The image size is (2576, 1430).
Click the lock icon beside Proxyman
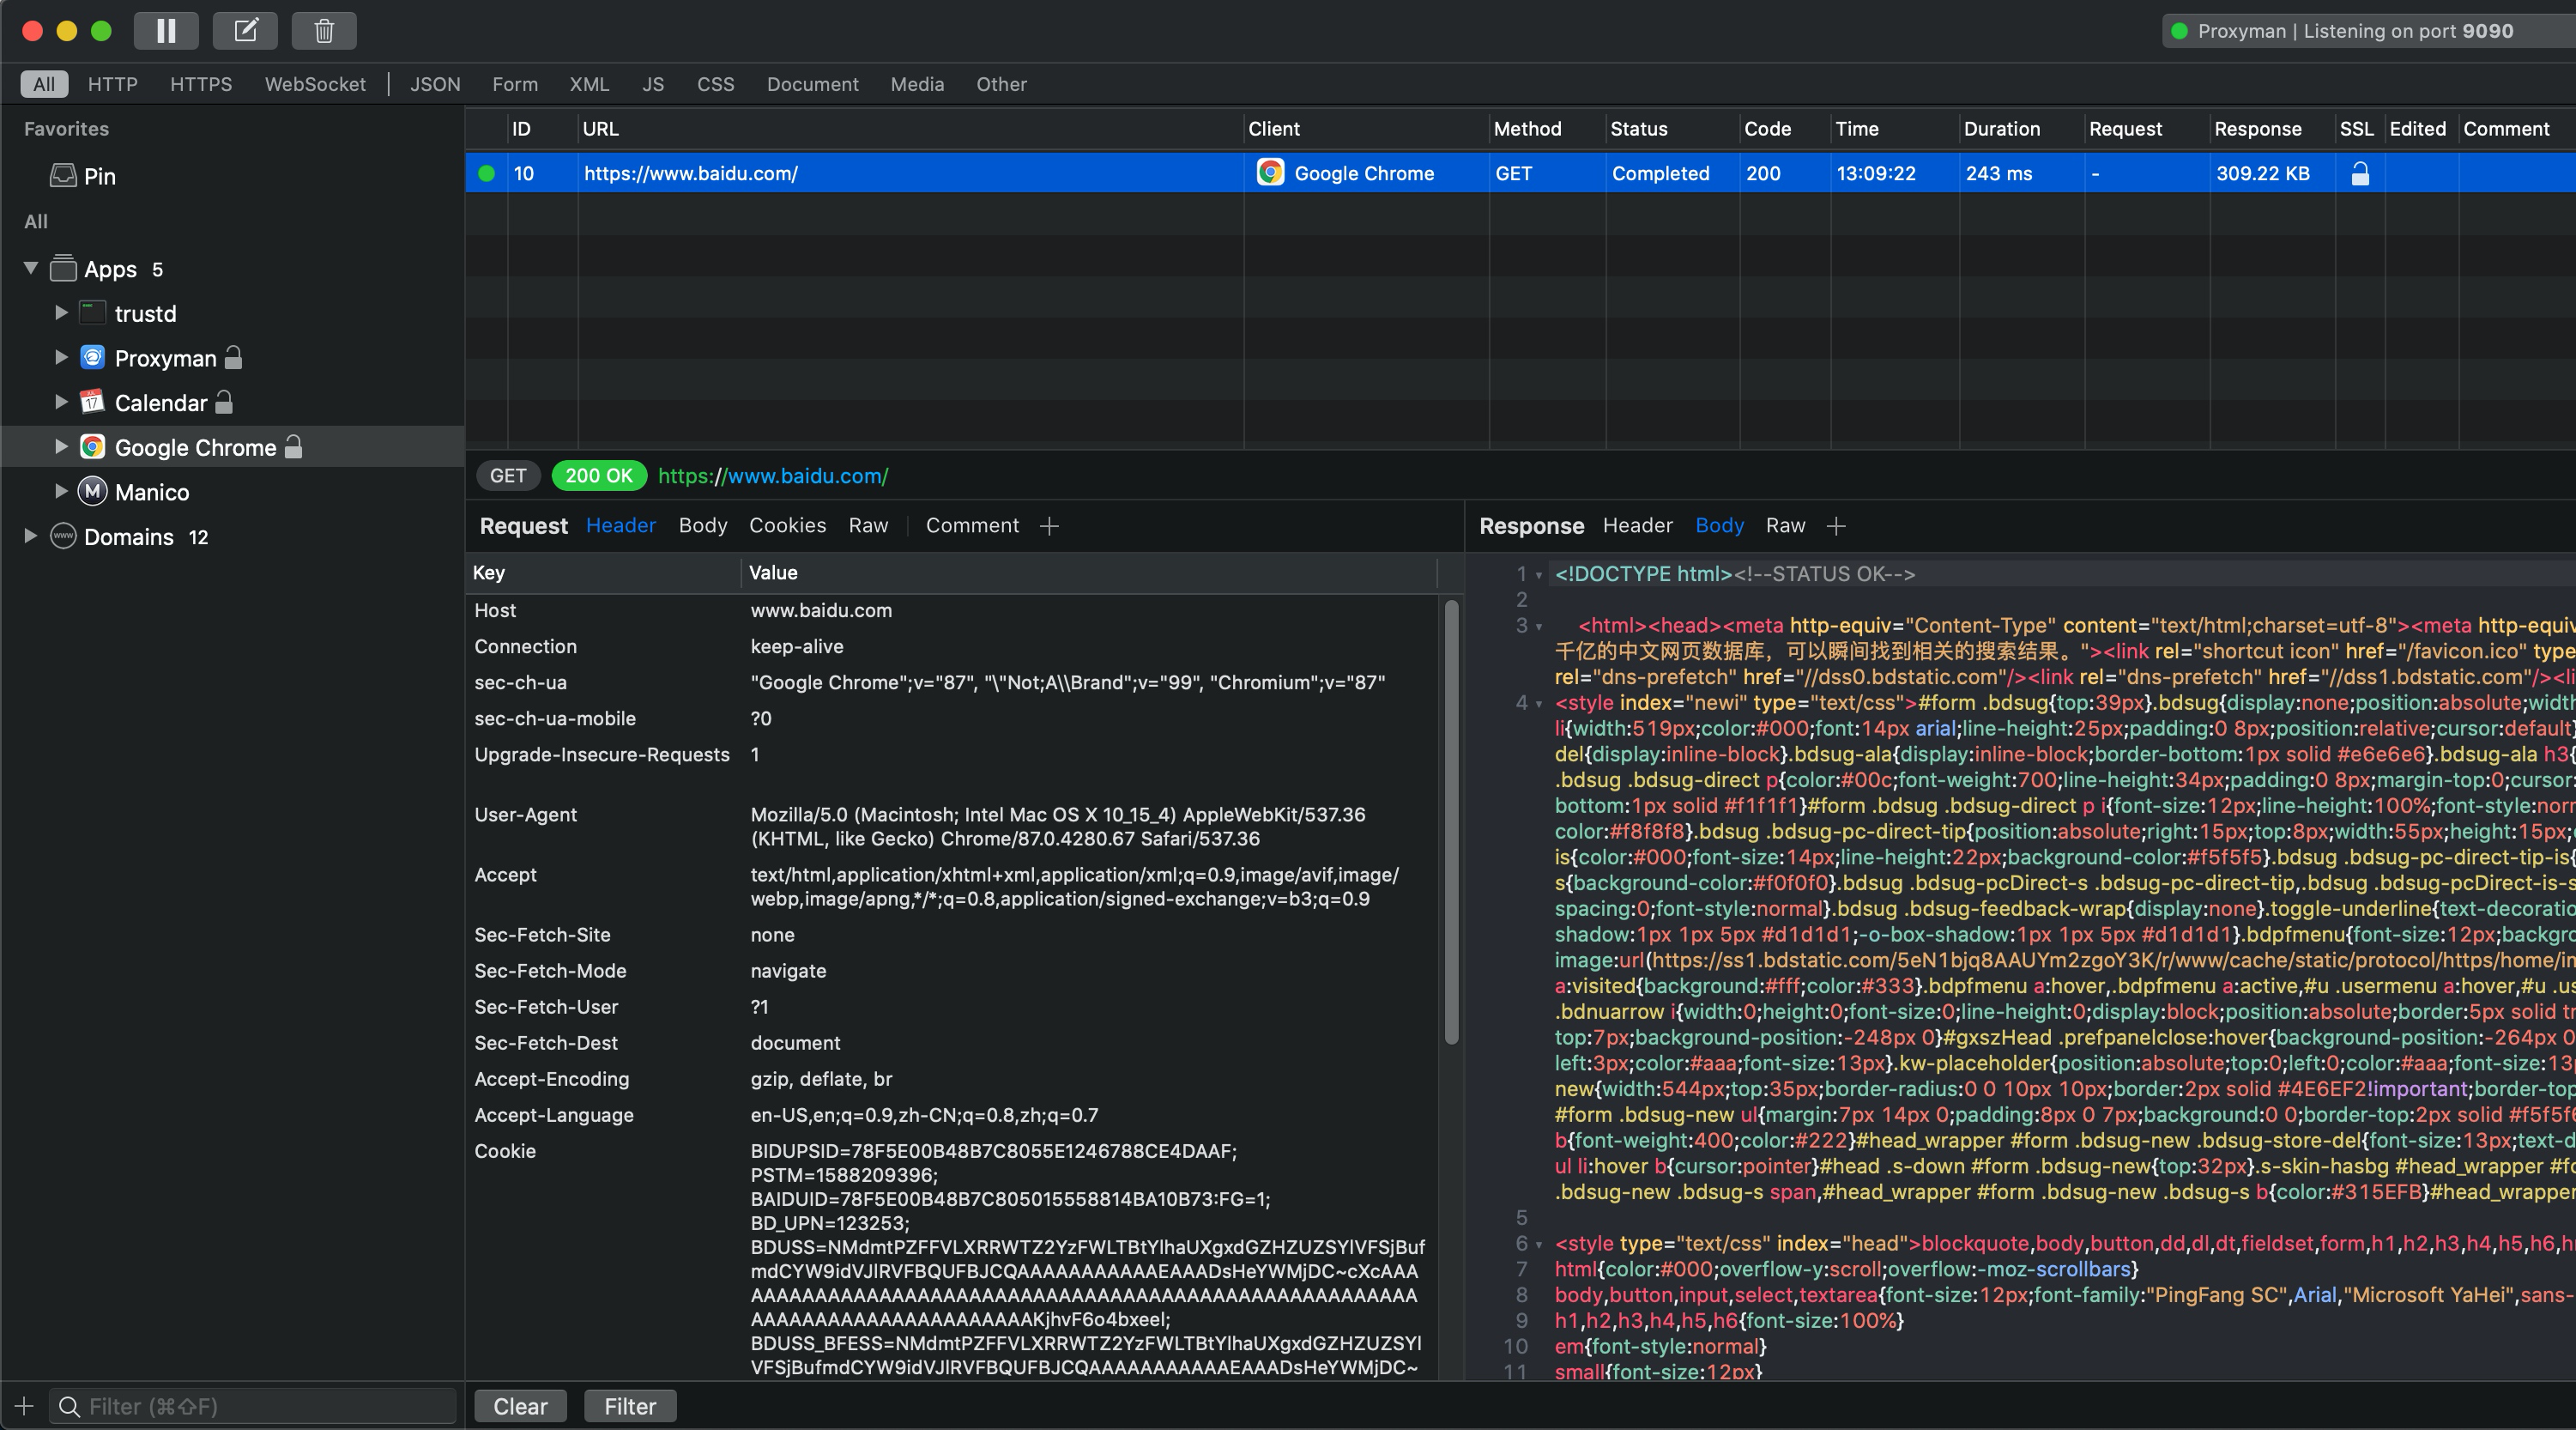233,357
